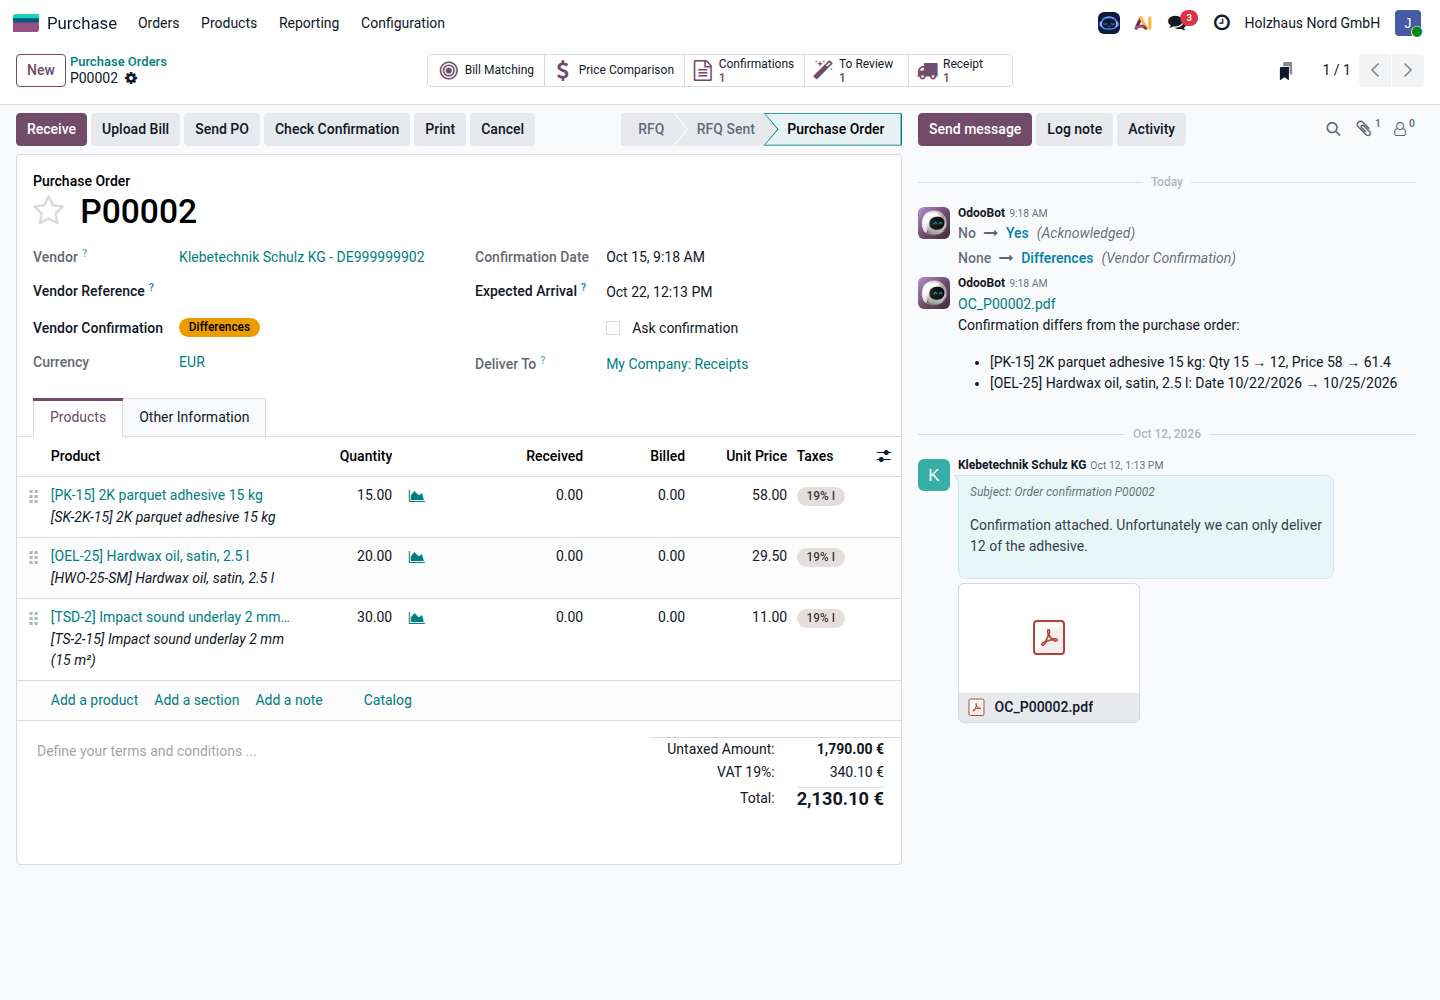Click the RFQ Sent status stage
Image resolution: width=1440 pixels, height=1000 pixels.
726,129
